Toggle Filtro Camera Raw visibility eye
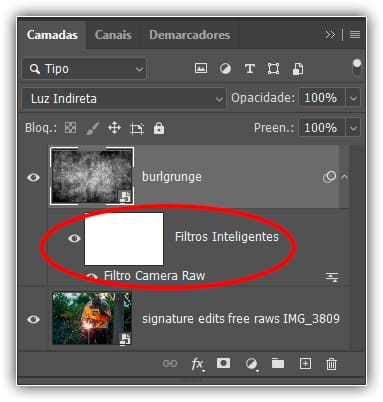 pyautogui.click(x=92, y=277)
